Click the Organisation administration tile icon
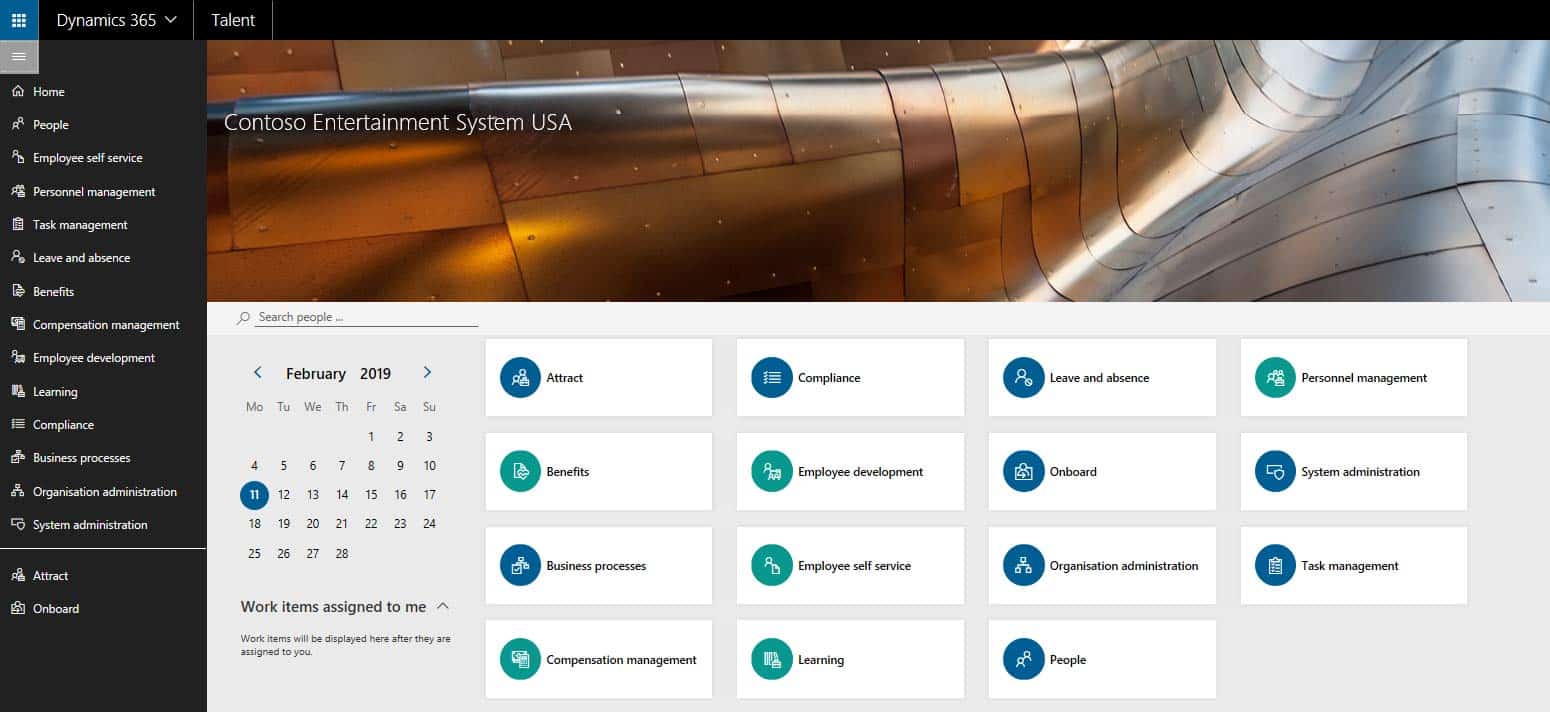The height and width of the screenshot is (712, 1550). tap(1024, 566)
